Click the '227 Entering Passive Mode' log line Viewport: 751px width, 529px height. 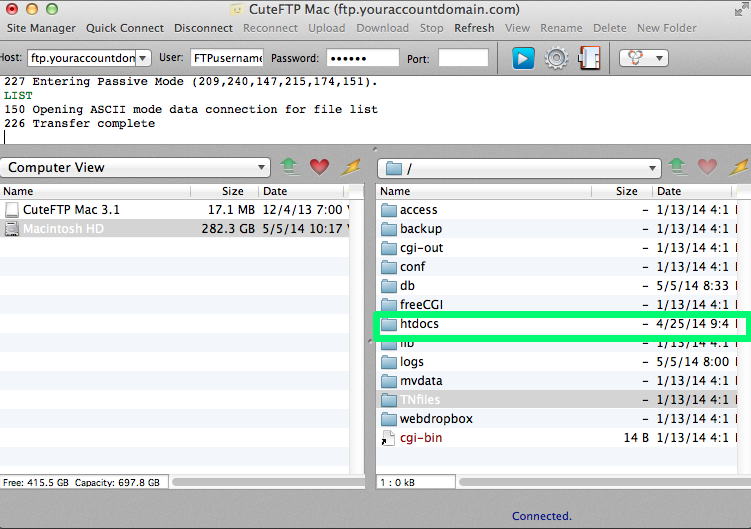coord(191,82)
